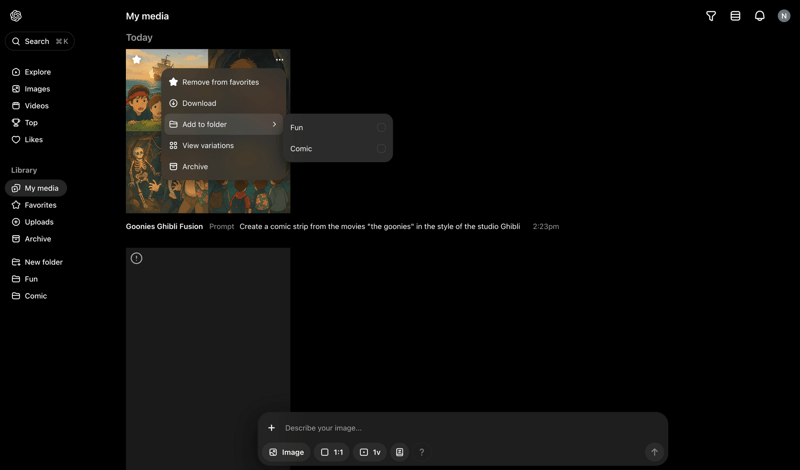The image size is (800, 470).
Task: Open Favorites in the Library
Action: coord(34,205)
